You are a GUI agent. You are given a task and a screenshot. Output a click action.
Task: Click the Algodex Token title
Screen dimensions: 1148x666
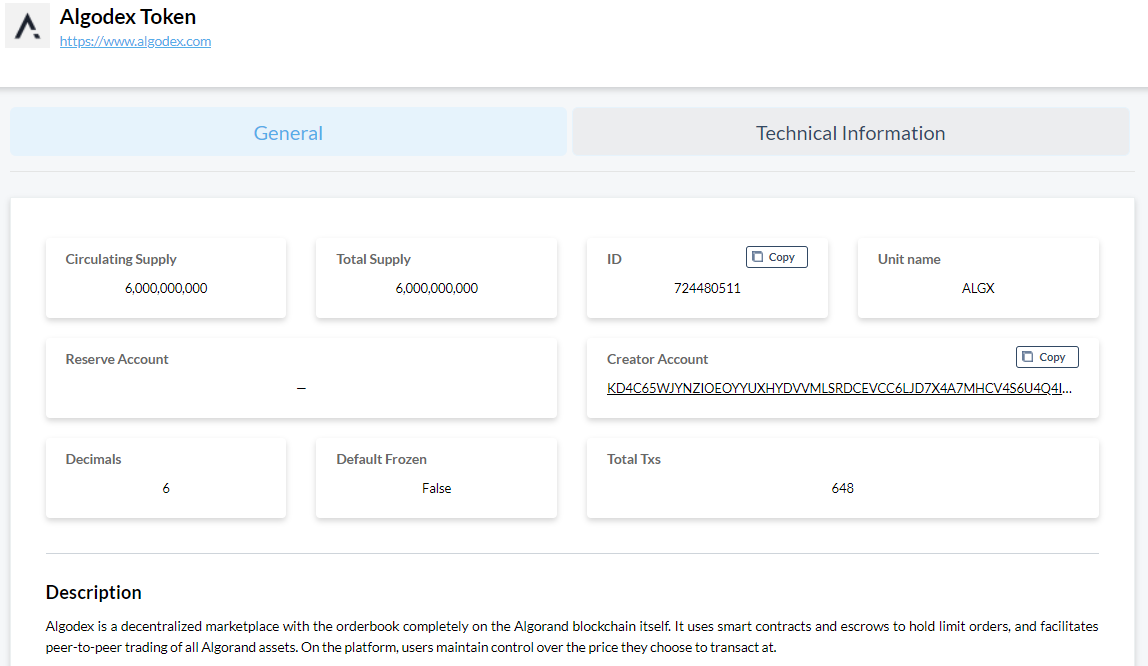pos(128,17)
